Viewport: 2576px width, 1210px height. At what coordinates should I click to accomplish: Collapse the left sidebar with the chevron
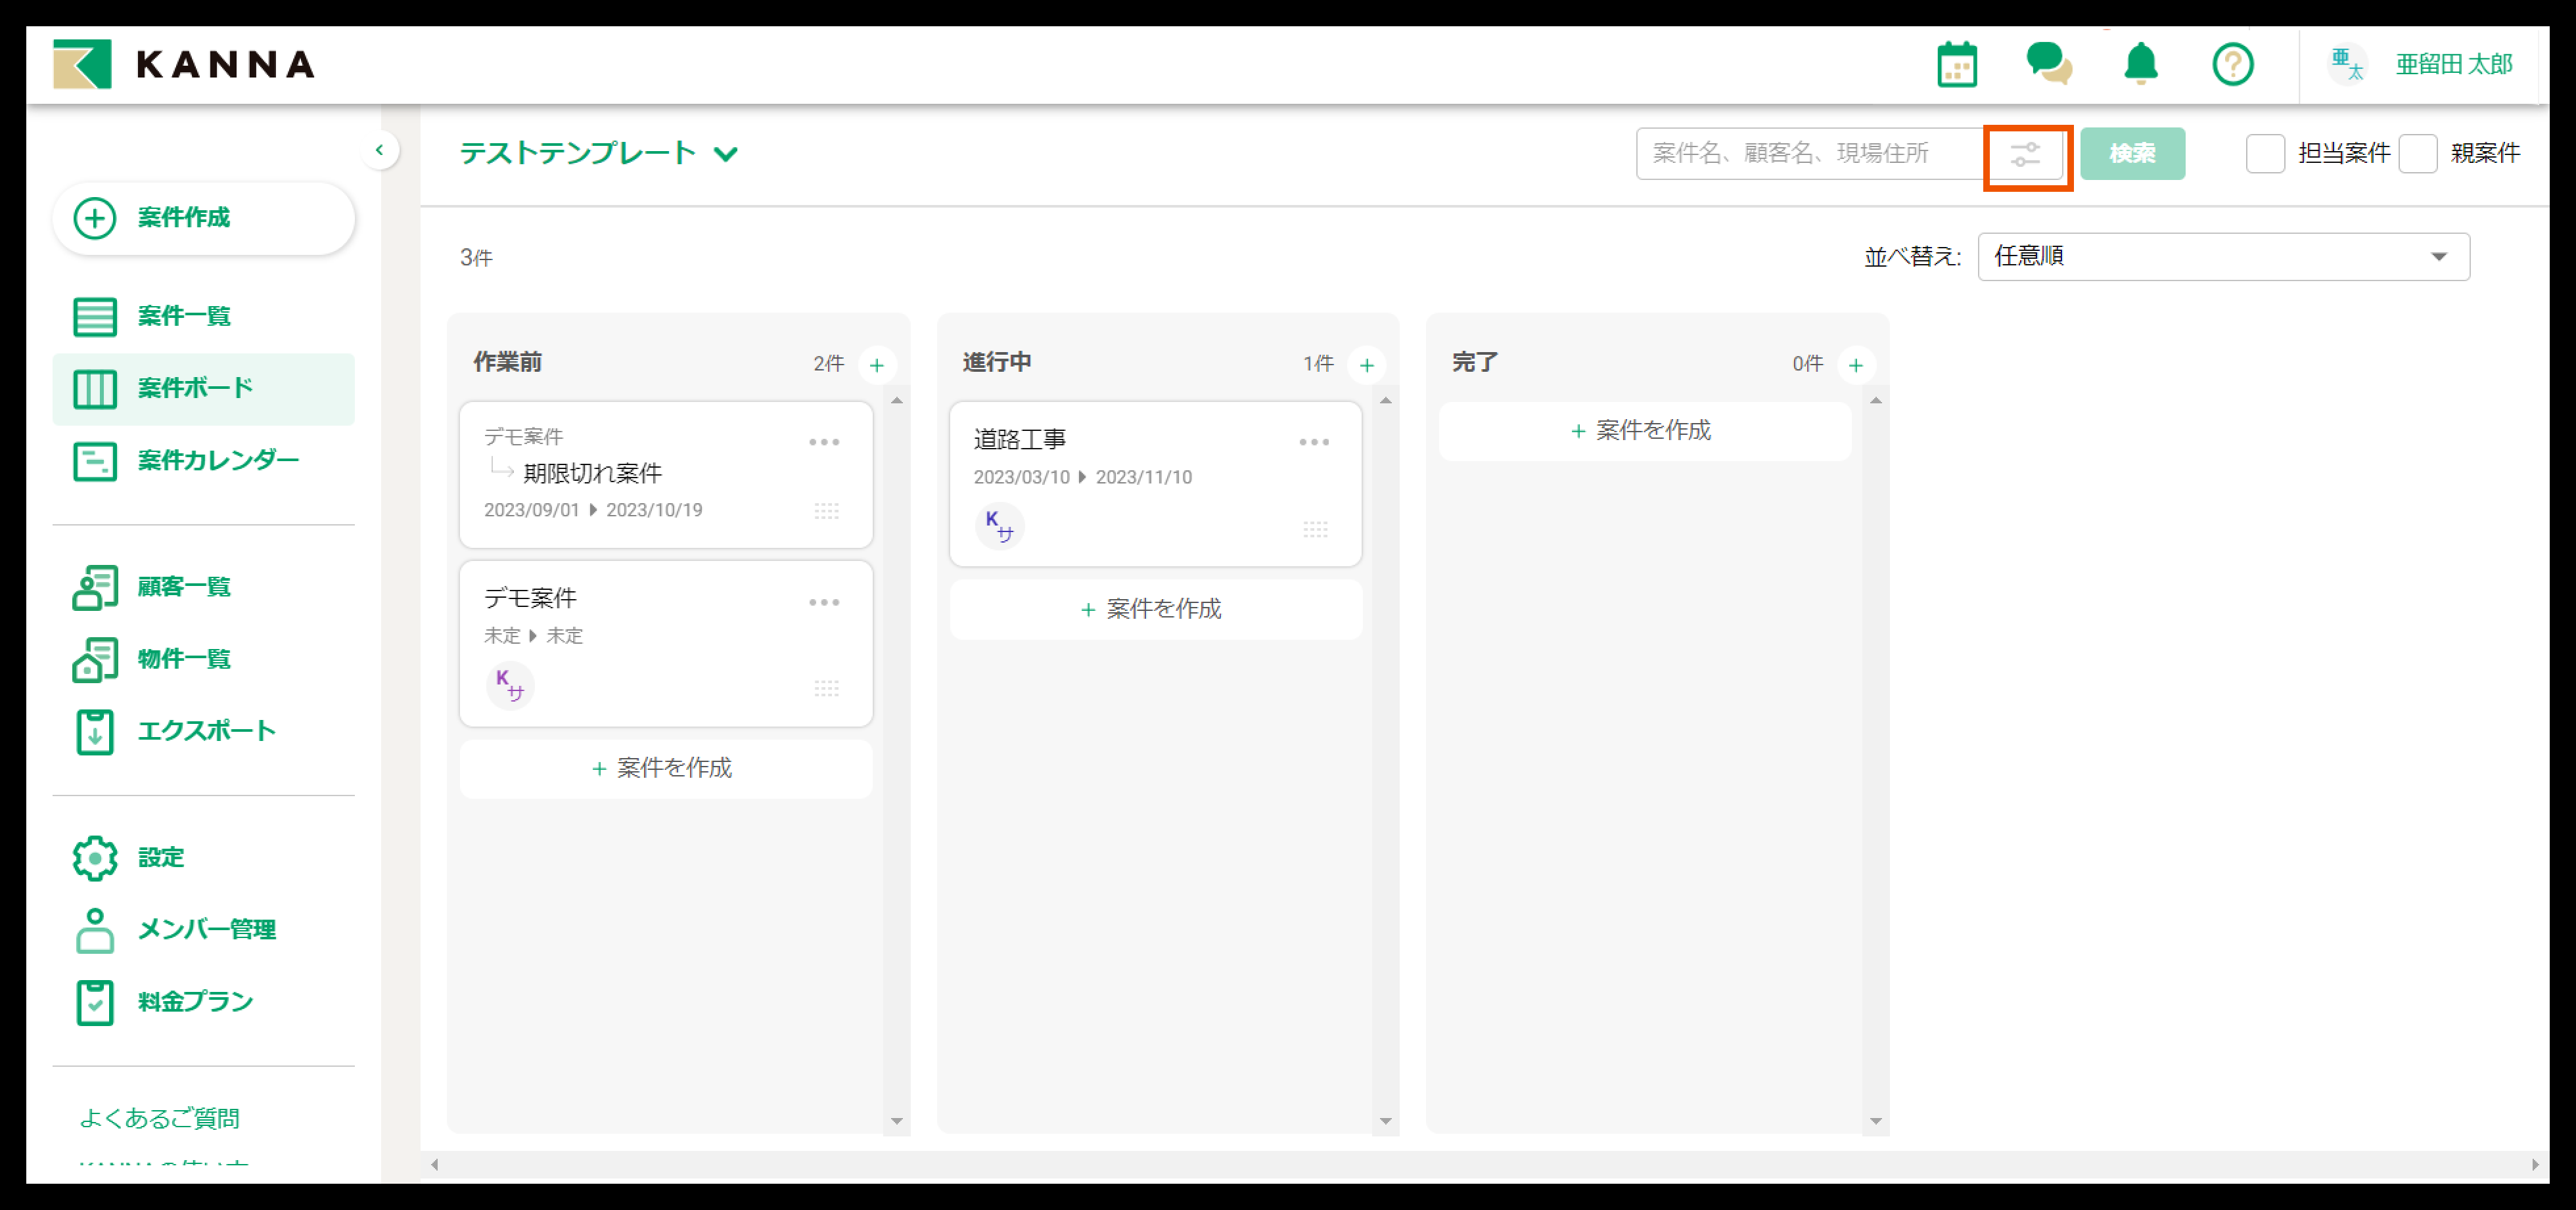[x=379, y=150]
